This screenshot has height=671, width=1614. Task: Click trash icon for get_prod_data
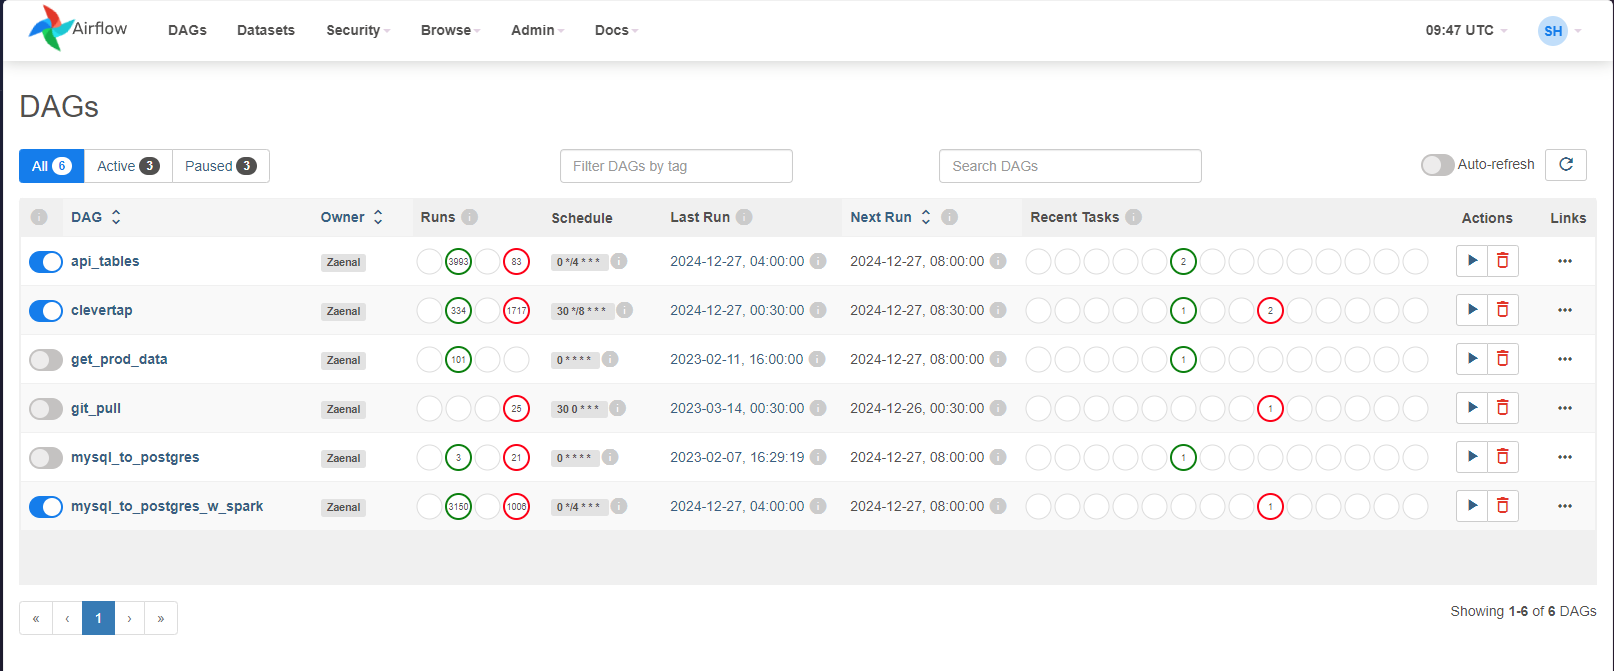coord(1502,359)
